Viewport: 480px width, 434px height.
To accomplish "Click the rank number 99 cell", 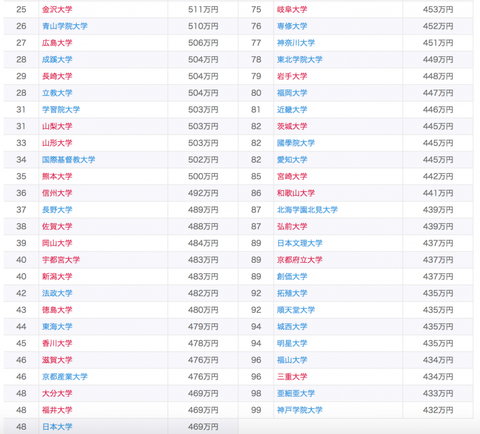I will 256,410.
